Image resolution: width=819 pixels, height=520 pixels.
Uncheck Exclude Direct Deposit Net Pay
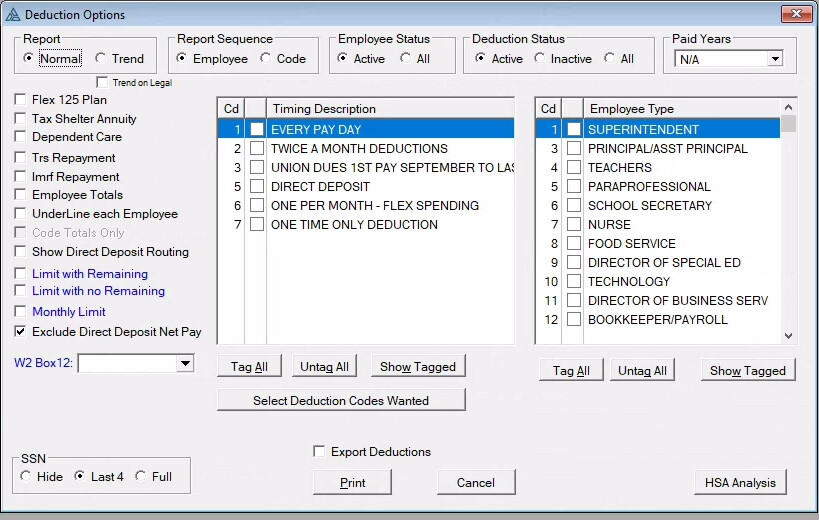[x=21, y=331]
